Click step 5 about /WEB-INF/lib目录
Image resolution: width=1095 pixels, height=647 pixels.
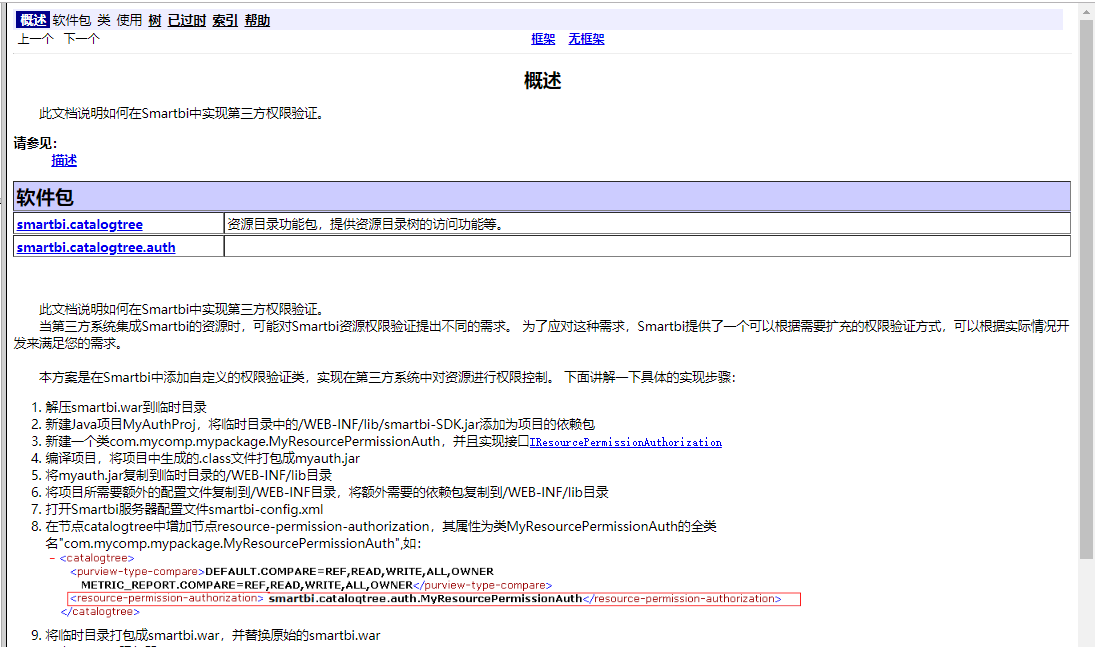(189, 475)
